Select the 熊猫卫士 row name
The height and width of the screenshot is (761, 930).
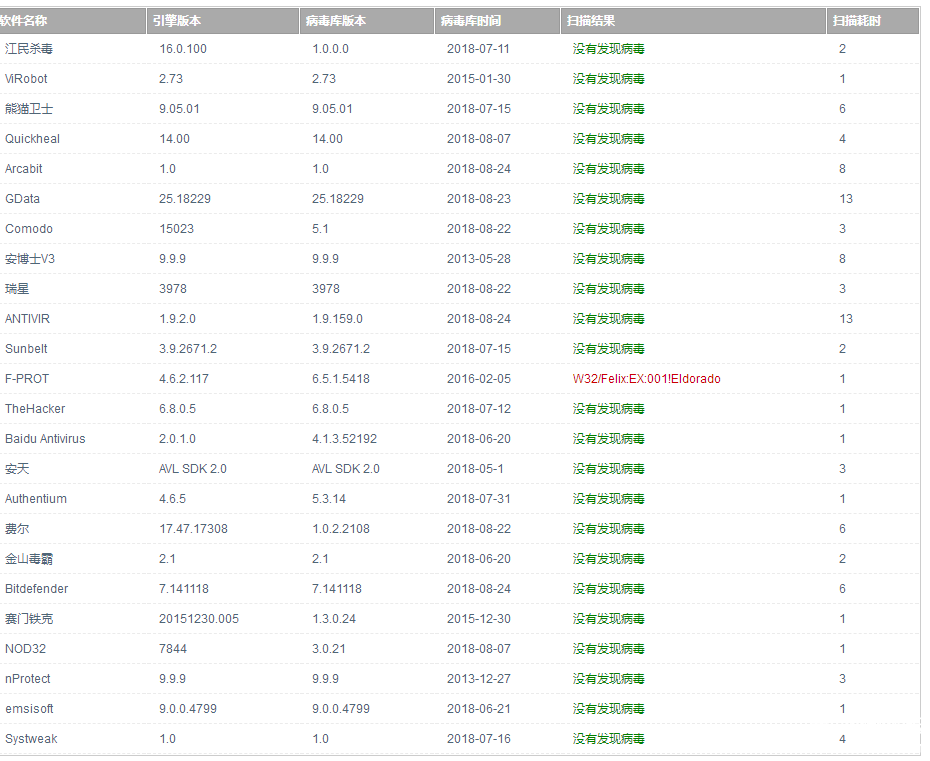(x=29, y=109)
